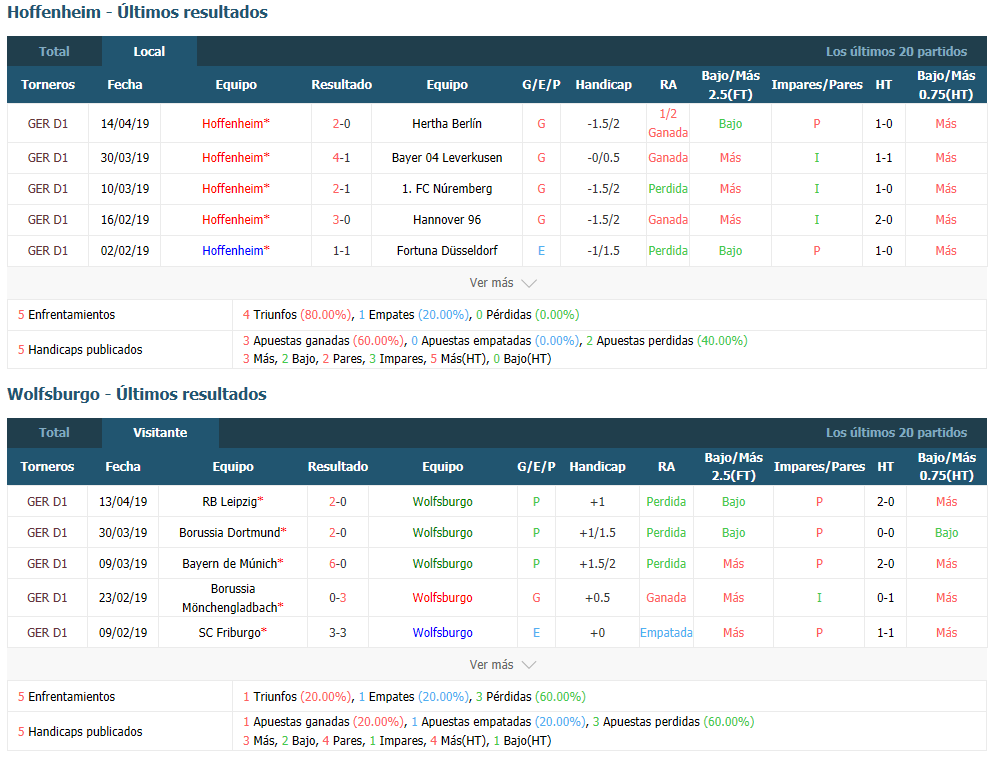Open the Borussia Mönchengladbach team link
This screenshot has height=757, width=991.
pyautogui.click(x=230, y=598)
